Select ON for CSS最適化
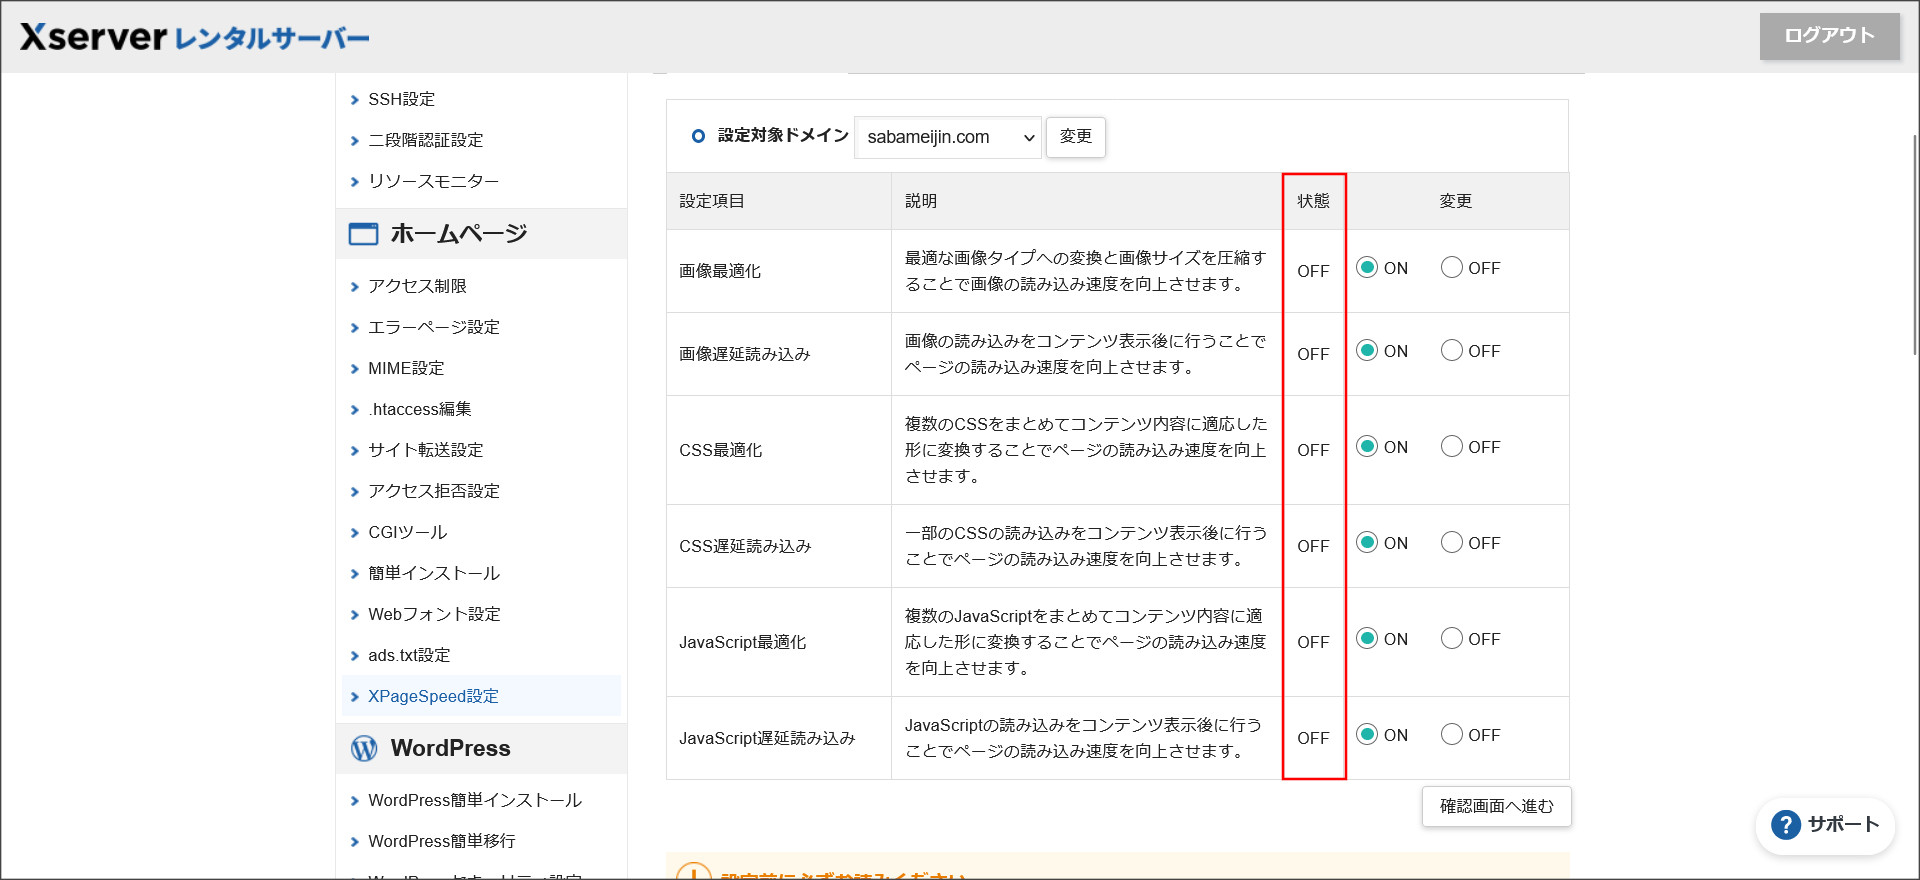Image resolution: width=1920 pixels, height=880 pixels. click(1367, 446)
